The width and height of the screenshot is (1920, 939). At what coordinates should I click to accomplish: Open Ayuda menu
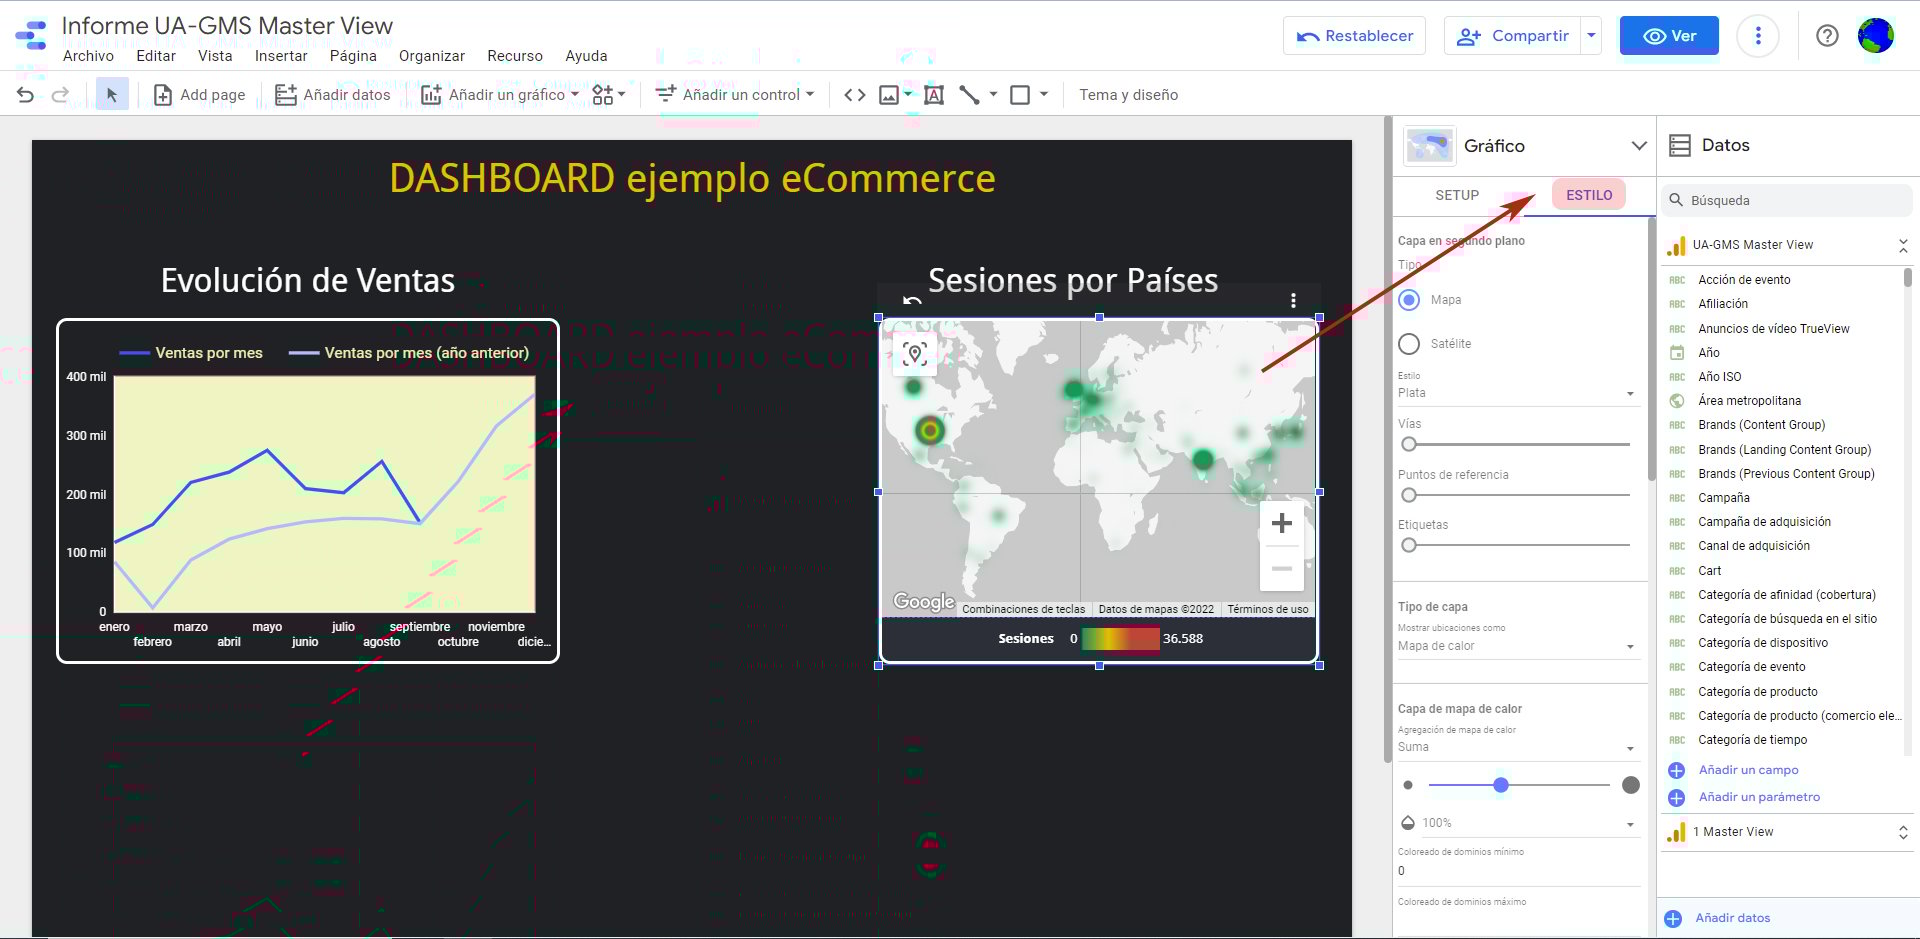586,56
